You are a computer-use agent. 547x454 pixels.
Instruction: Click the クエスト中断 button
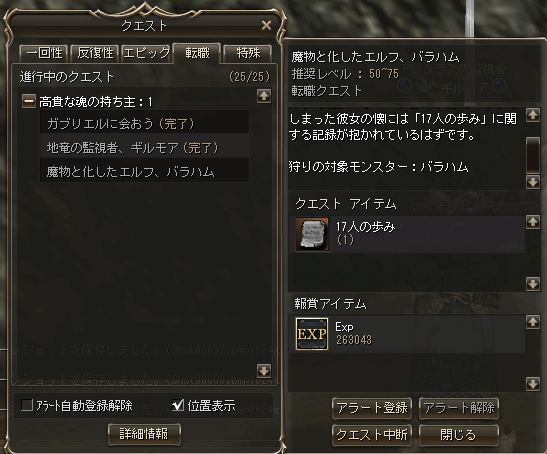(372, 435)
